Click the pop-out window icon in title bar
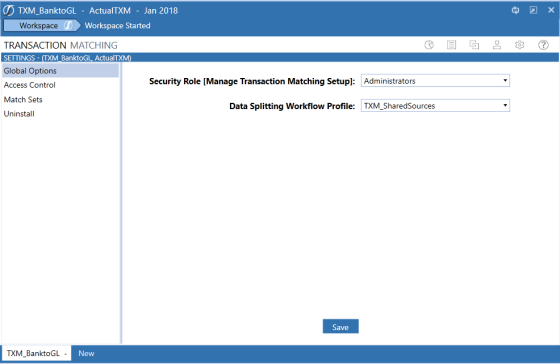 (533, 10)
